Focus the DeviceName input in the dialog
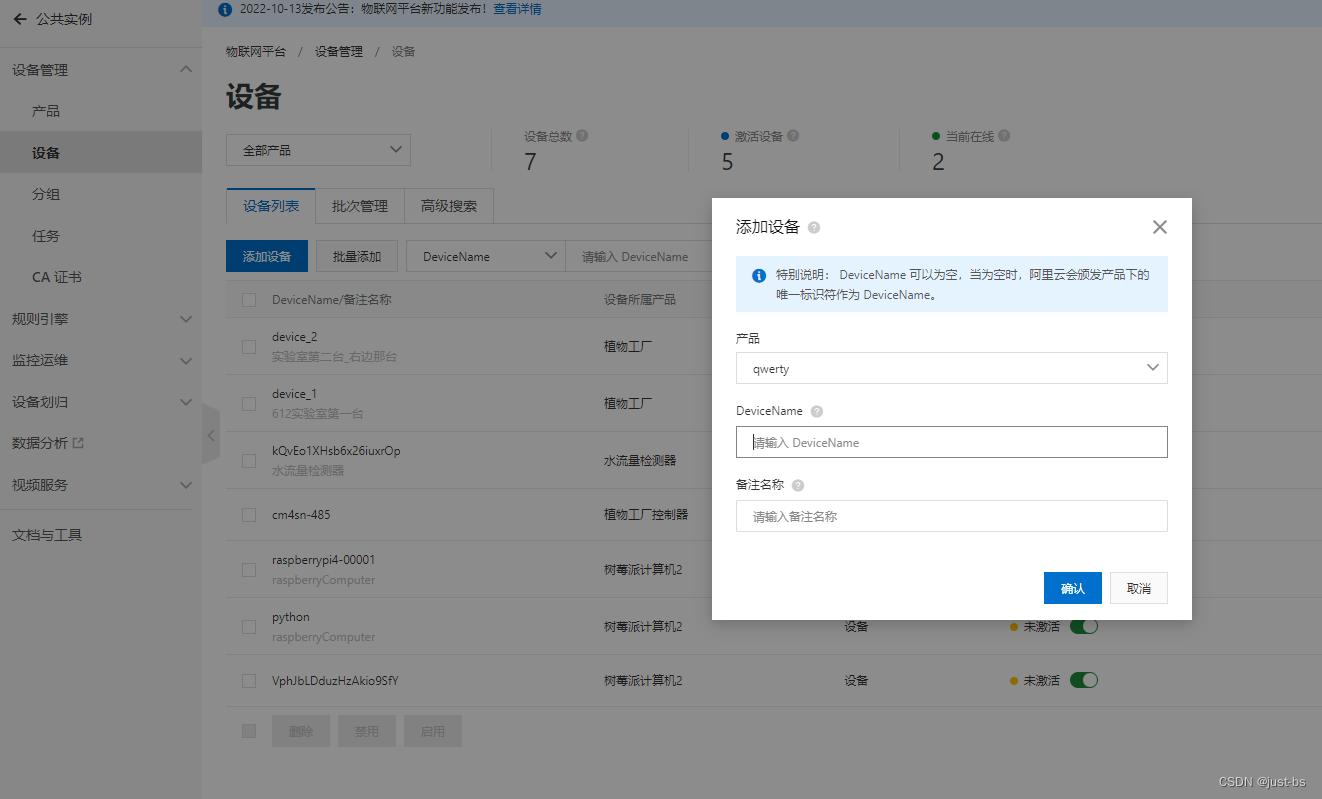The height and width of the screenshot is (799, 1322). point(952,442)
